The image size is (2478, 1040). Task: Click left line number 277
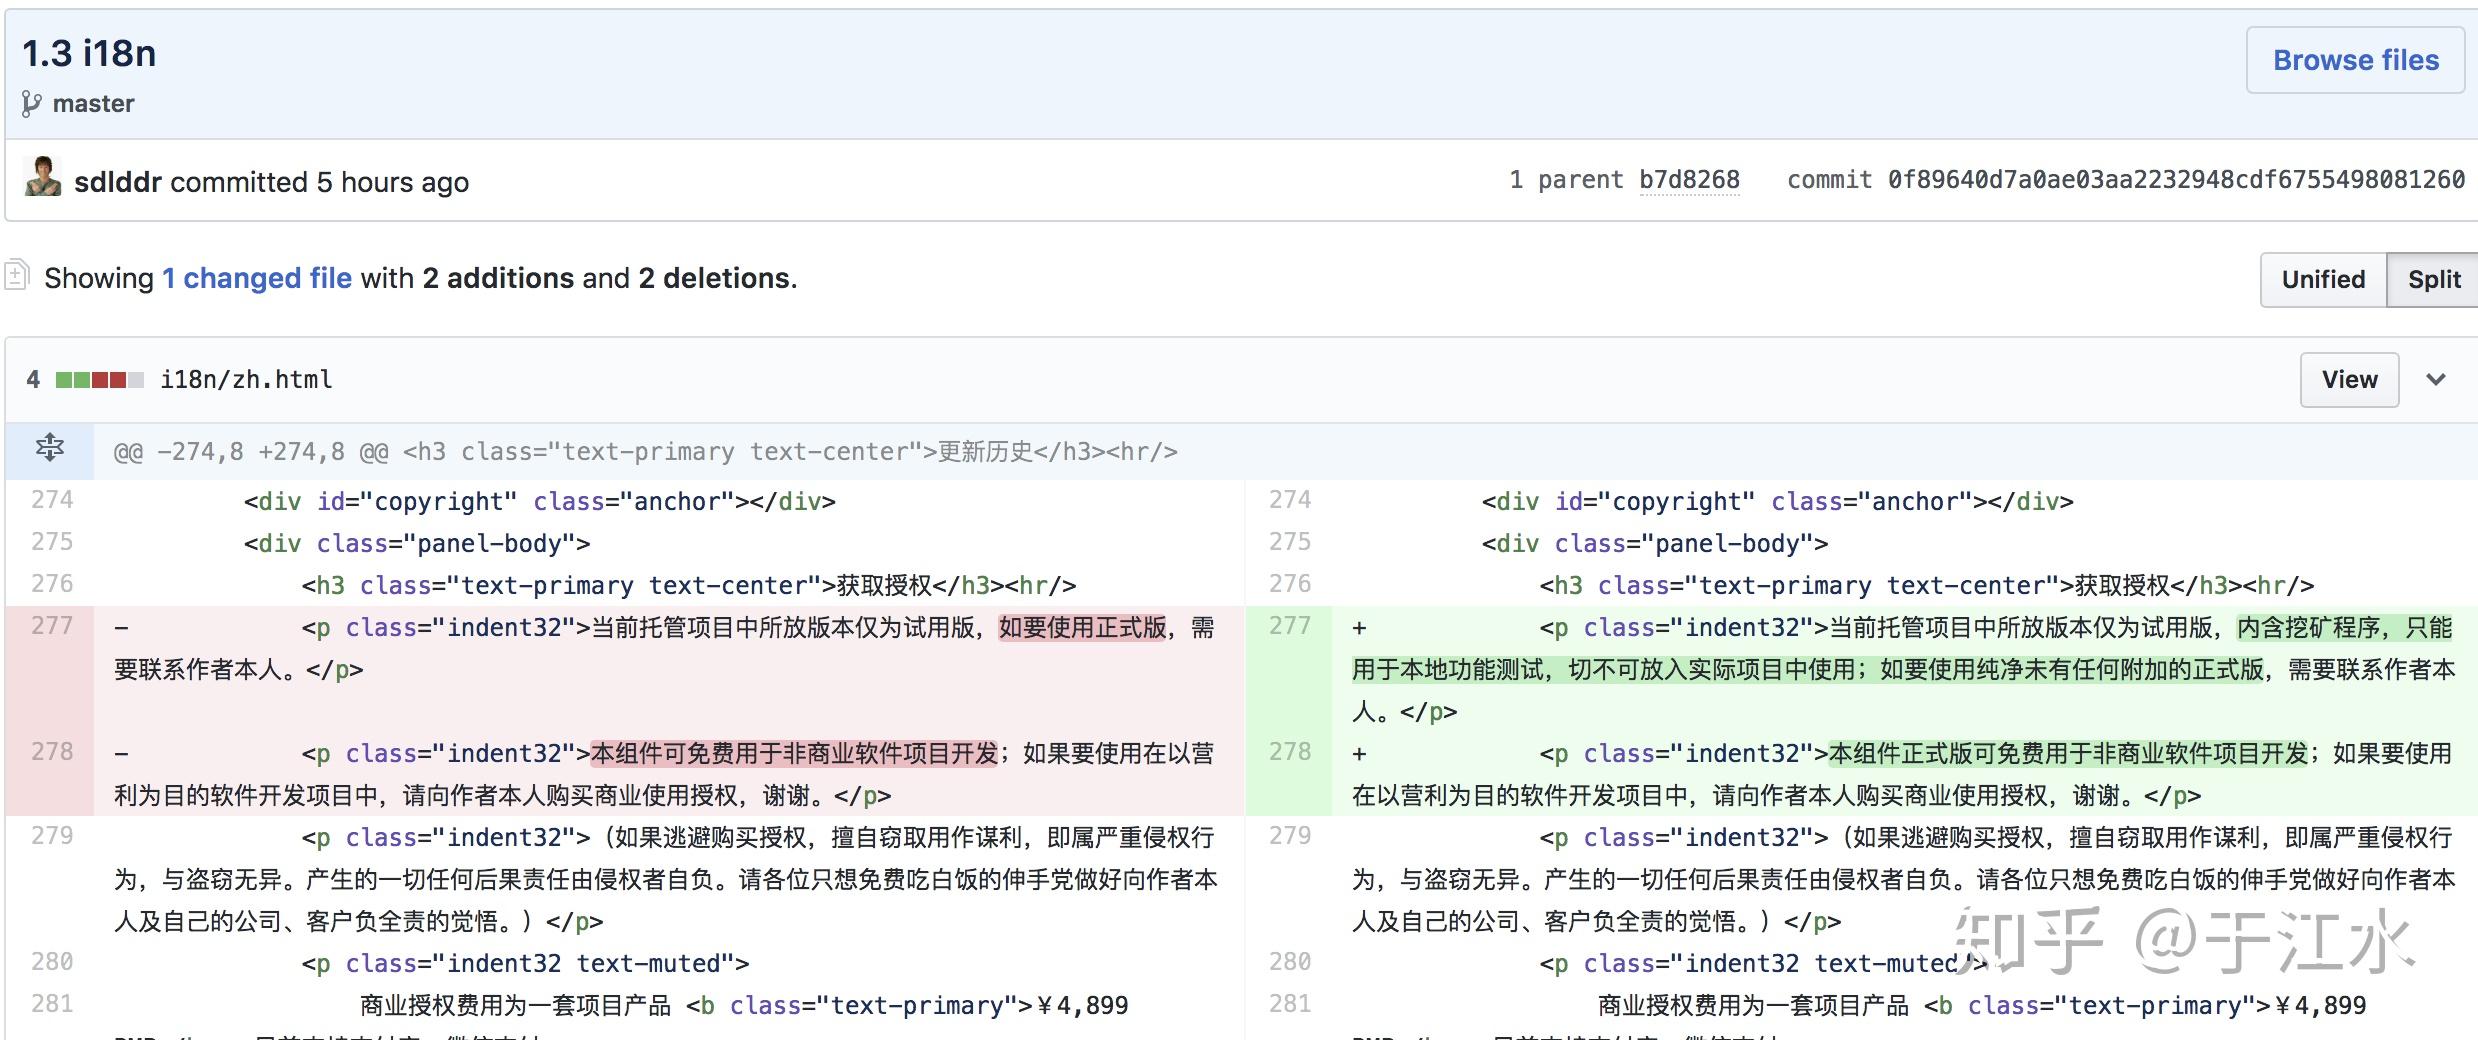[52, 626]
